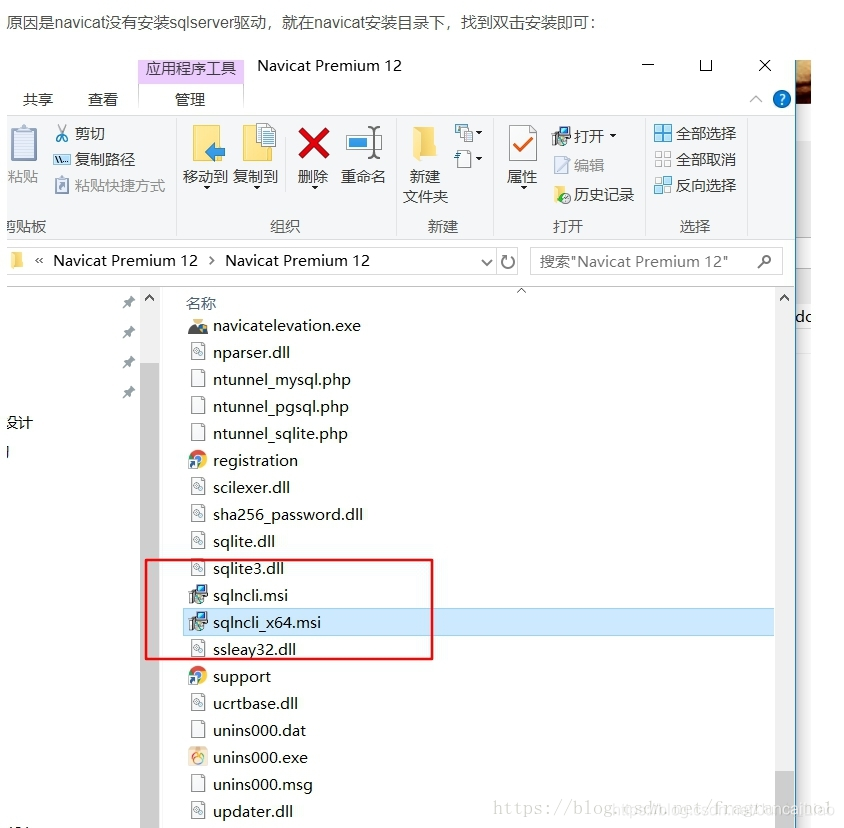Click the first pin icon in navigation pane
The height and width of the screenshot is (828, 844).
coord(128,302)
